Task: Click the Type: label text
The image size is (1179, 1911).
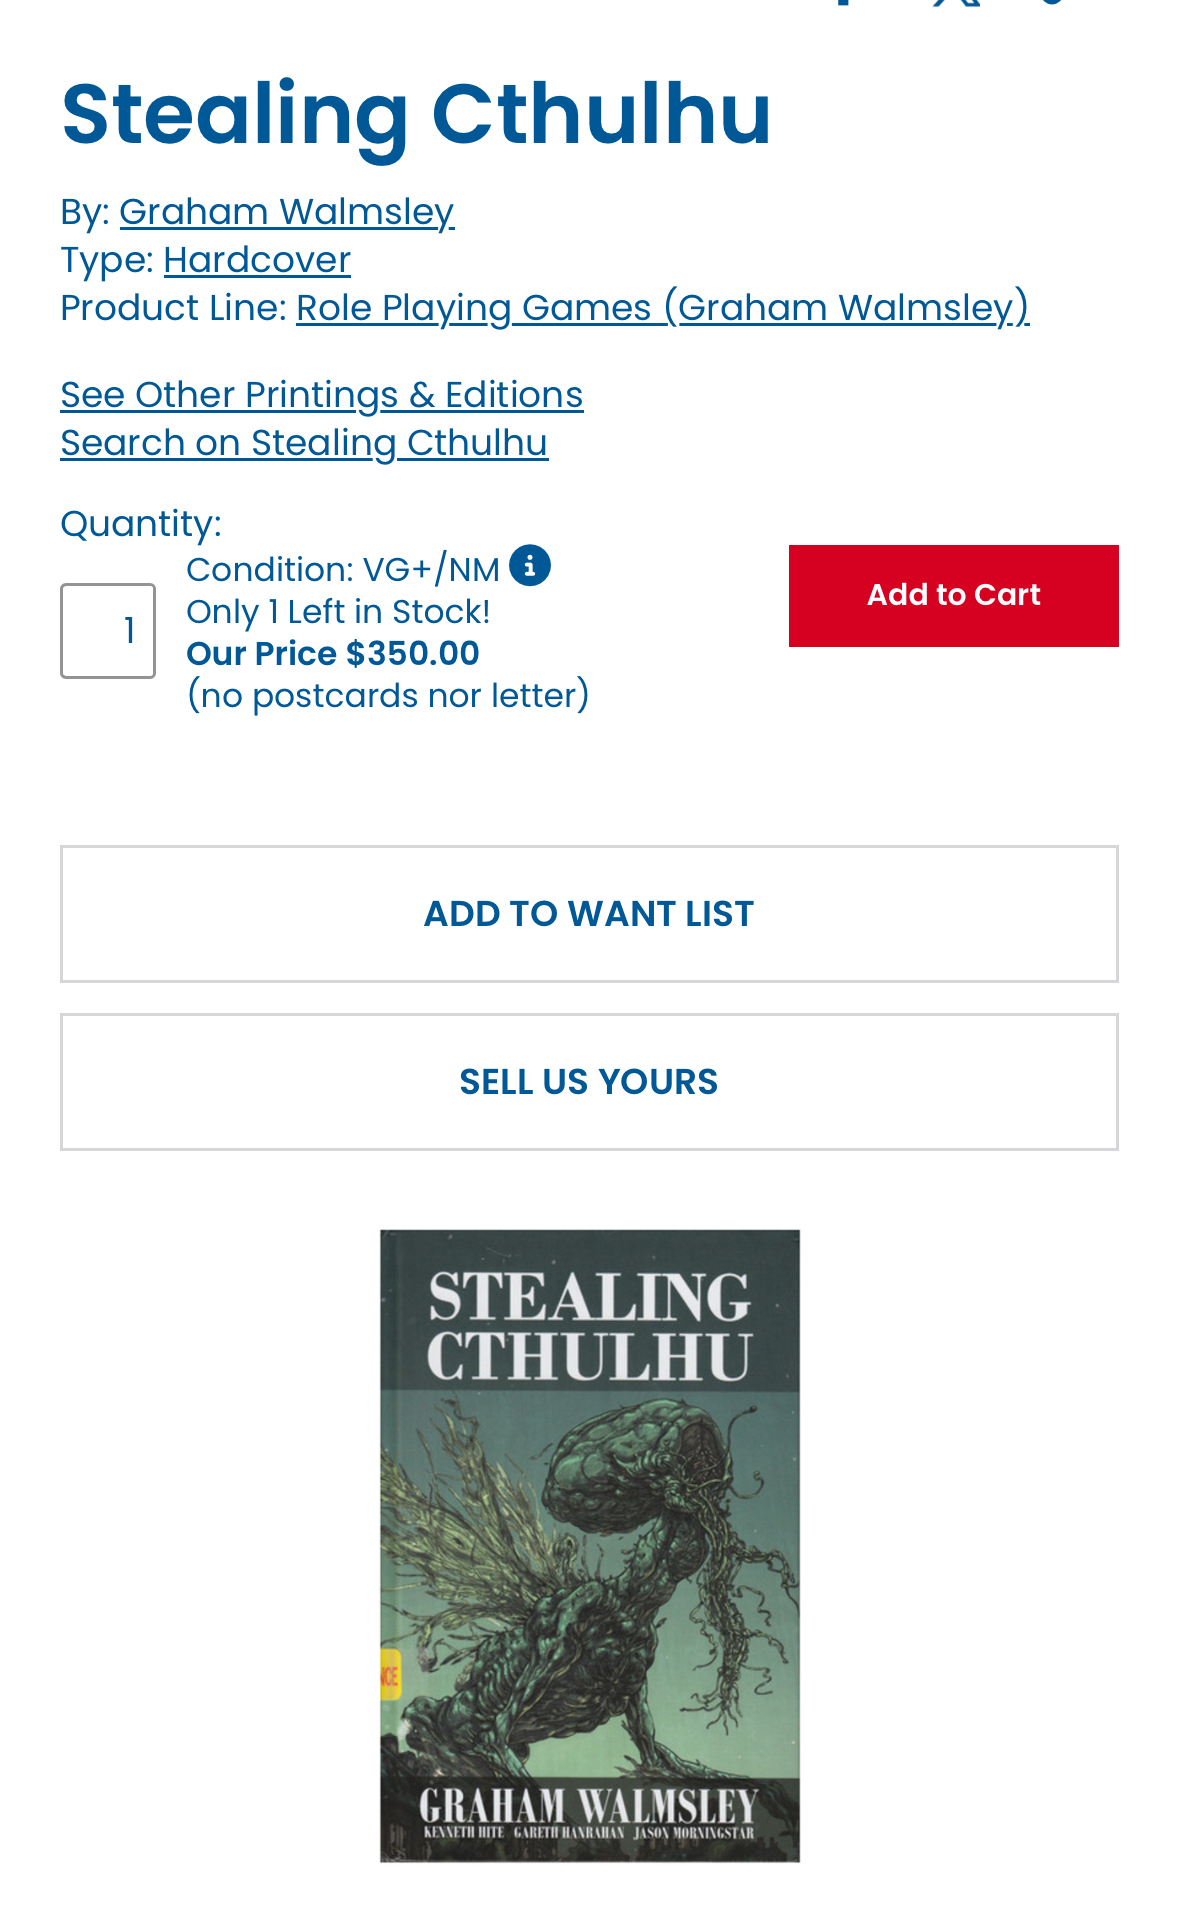Action: point(106,260)
